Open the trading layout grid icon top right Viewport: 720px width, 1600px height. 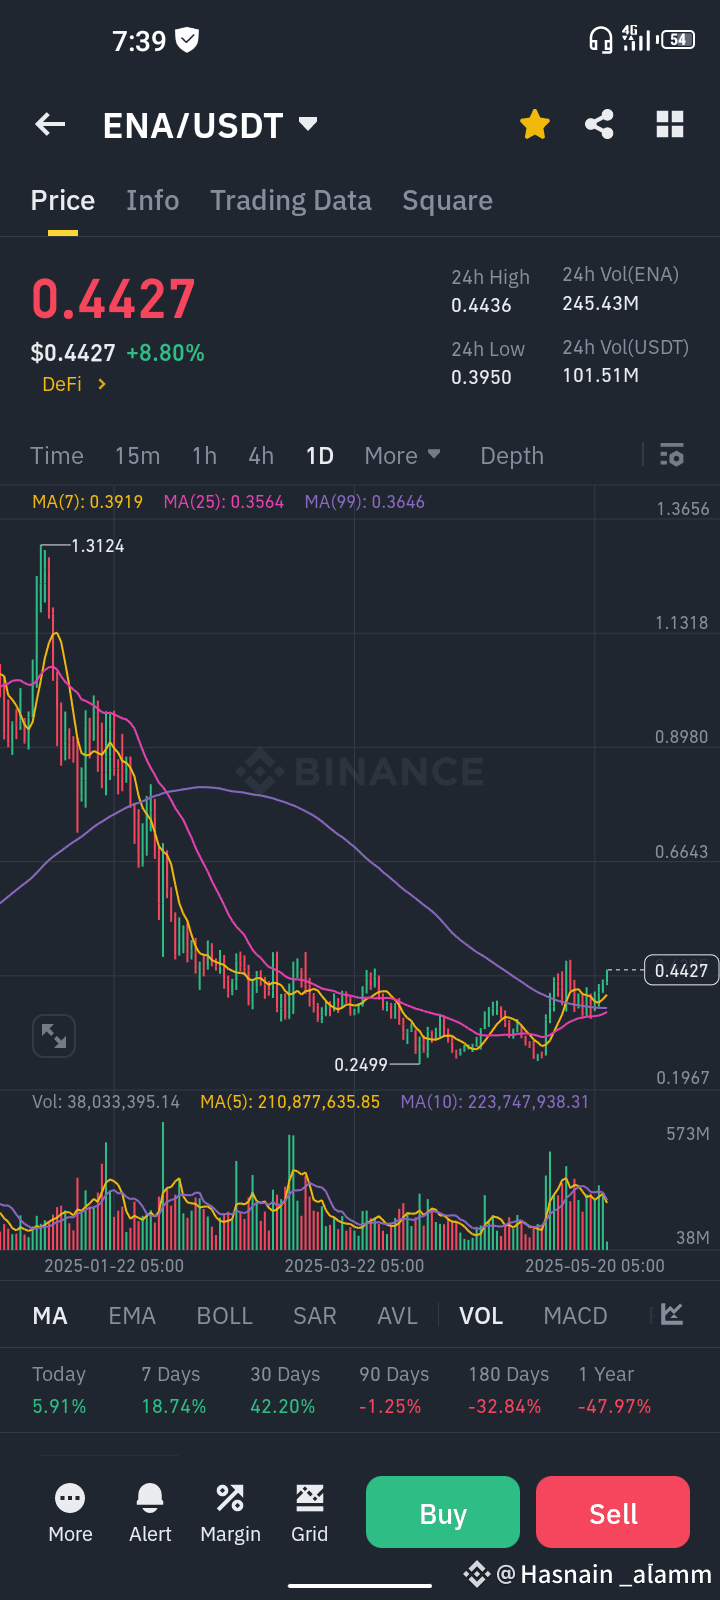click(x=668, y=124)
